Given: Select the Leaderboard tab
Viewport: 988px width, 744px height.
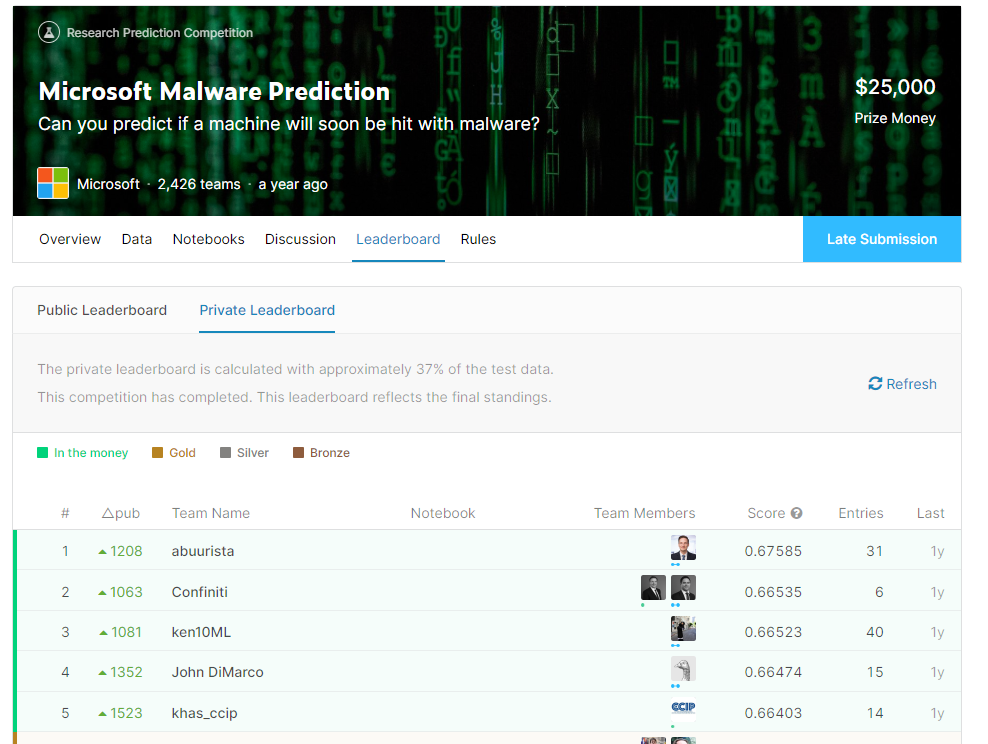Looking at the screenshot, I should [398, 239].
